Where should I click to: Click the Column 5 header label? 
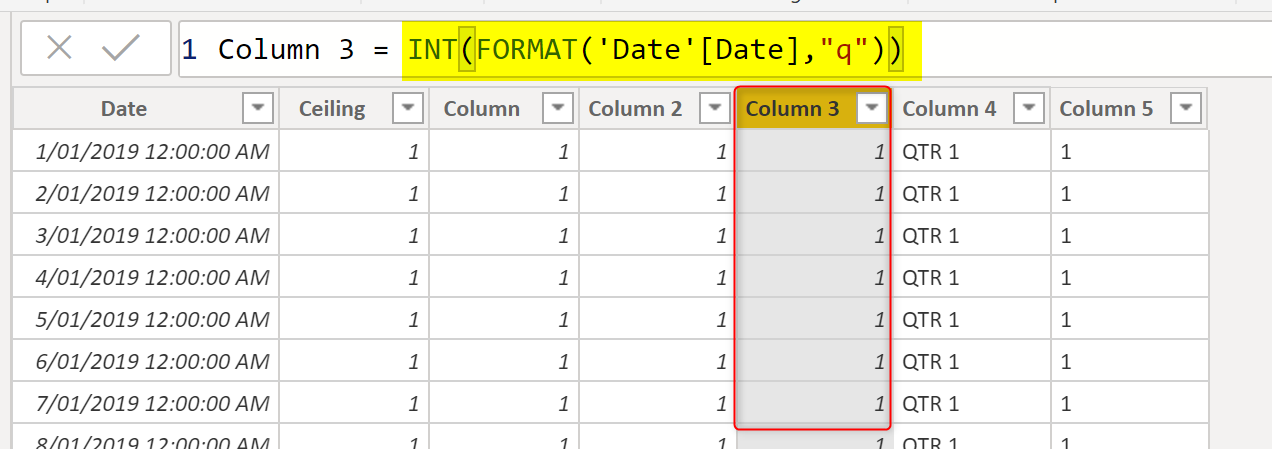(1106, 109)
